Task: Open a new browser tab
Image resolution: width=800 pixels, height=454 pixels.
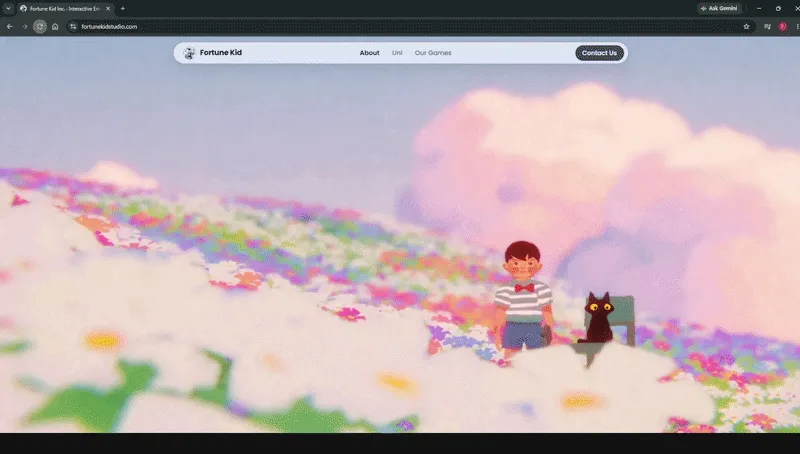Action: coord(123,9)
